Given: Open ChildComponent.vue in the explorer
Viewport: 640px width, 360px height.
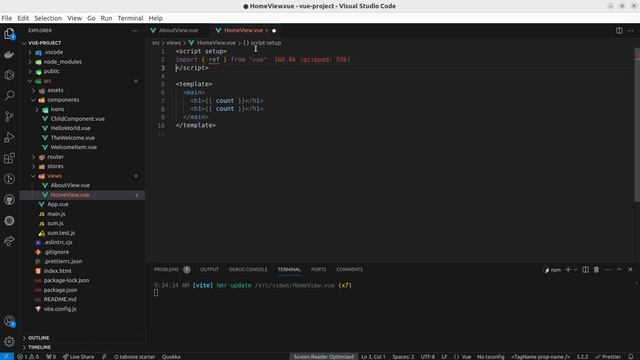Looking at the screenshot, I should tap(78, 119).
